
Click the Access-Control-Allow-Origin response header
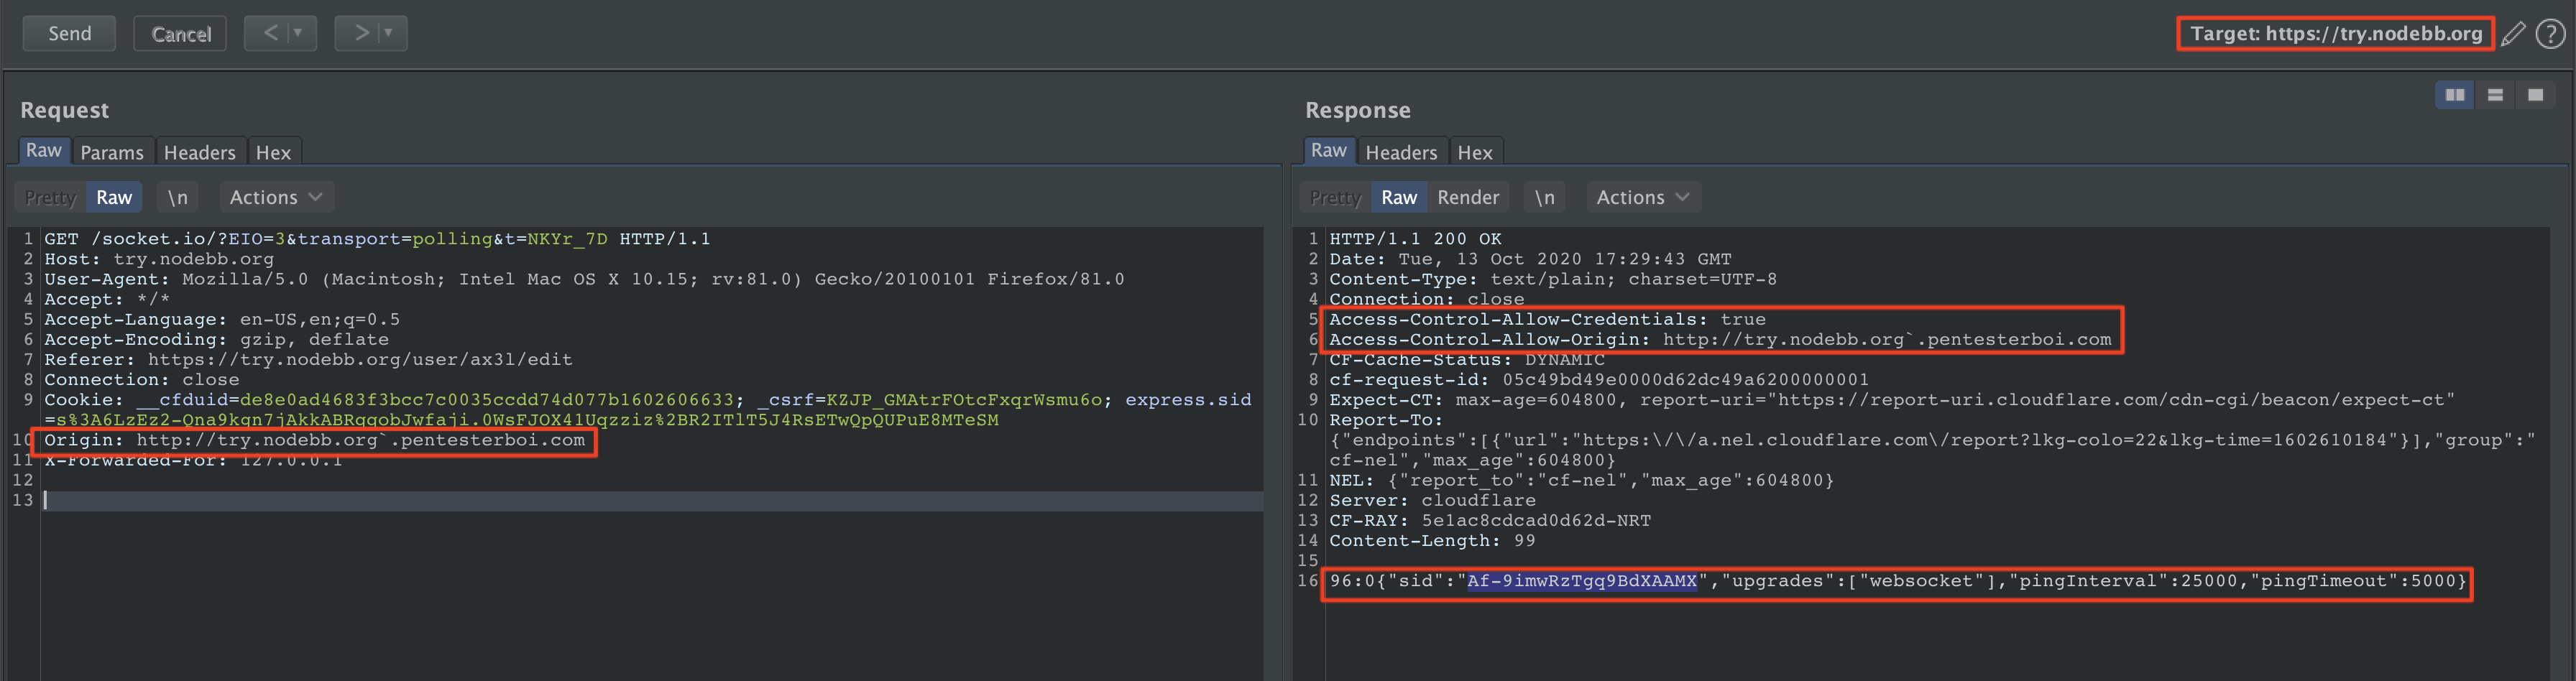(1720, 339)
